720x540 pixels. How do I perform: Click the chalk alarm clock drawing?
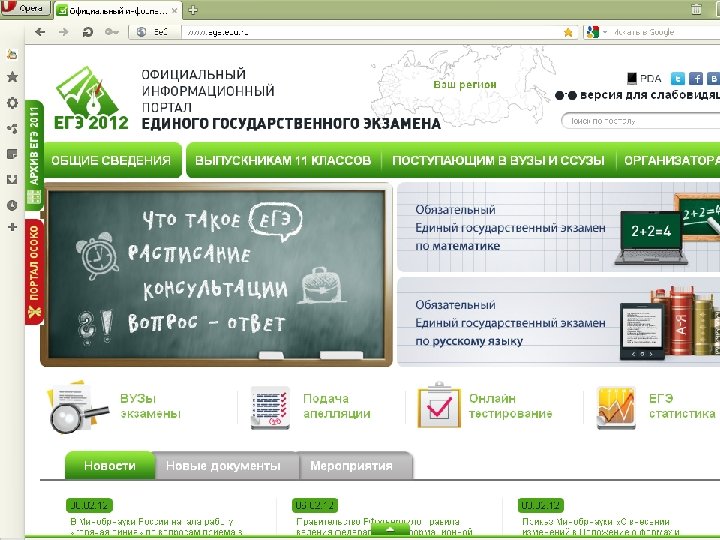point(97,255)
